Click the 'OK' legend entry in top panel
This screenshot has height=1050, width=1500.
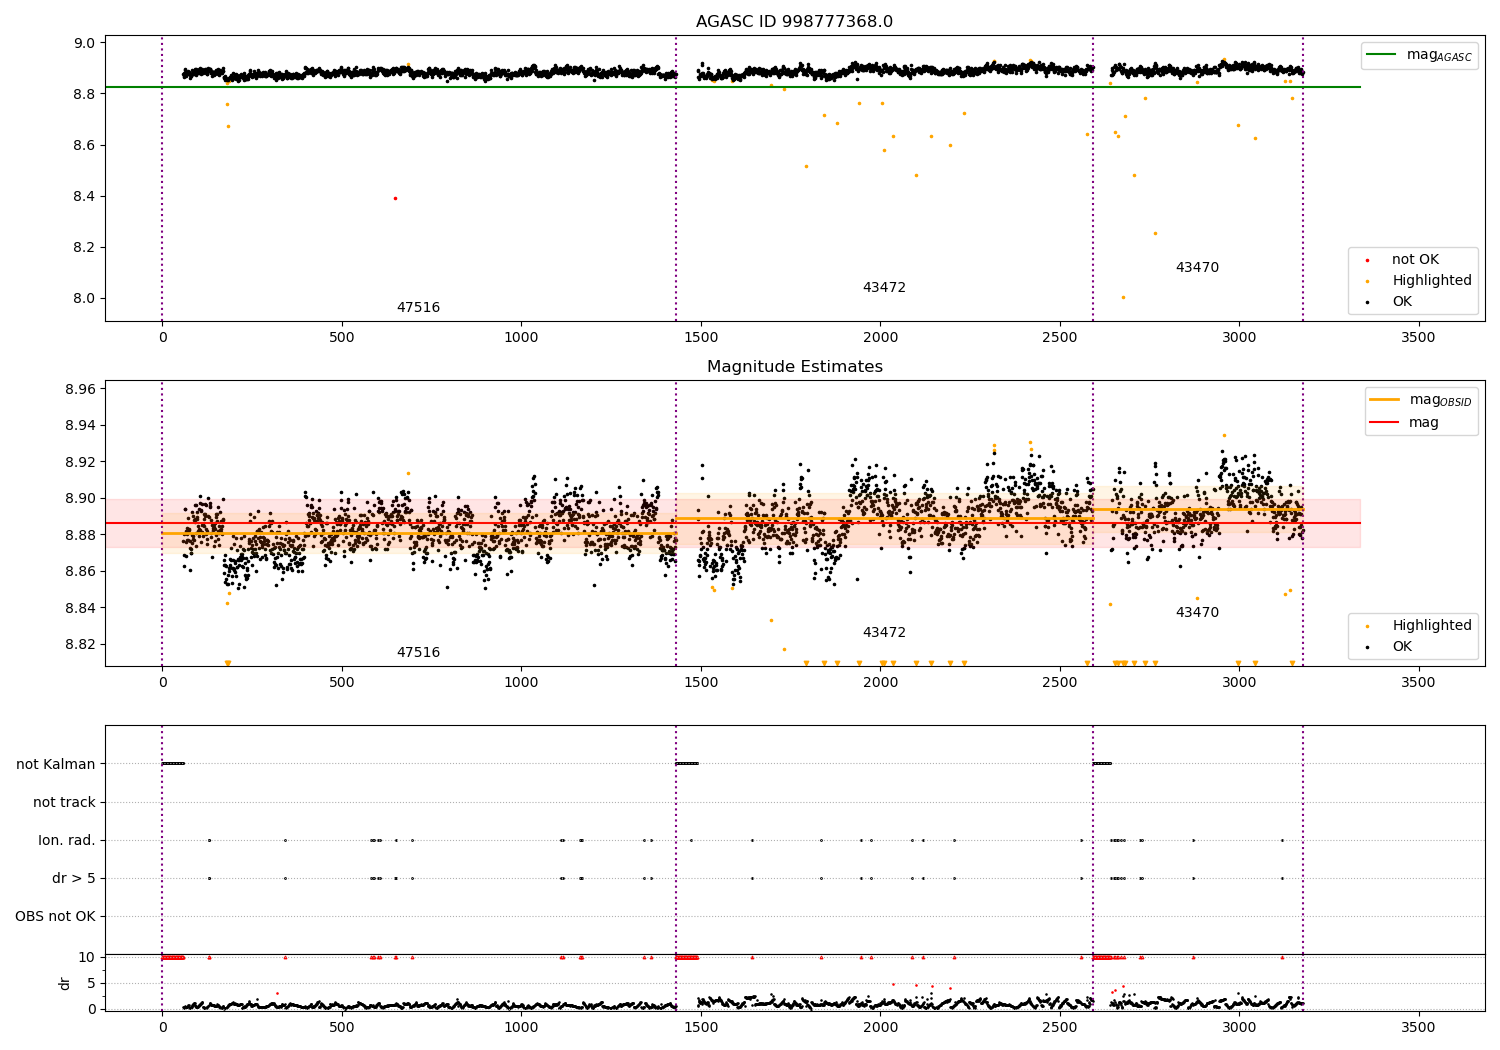point(1402,302)
